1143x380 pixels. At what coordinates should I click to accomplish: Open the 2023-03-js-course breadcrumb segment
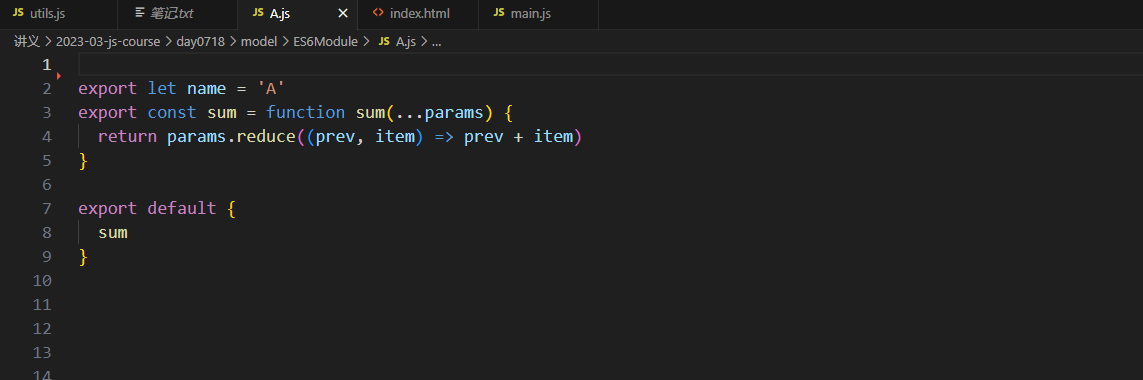click(x=113, y=42)
